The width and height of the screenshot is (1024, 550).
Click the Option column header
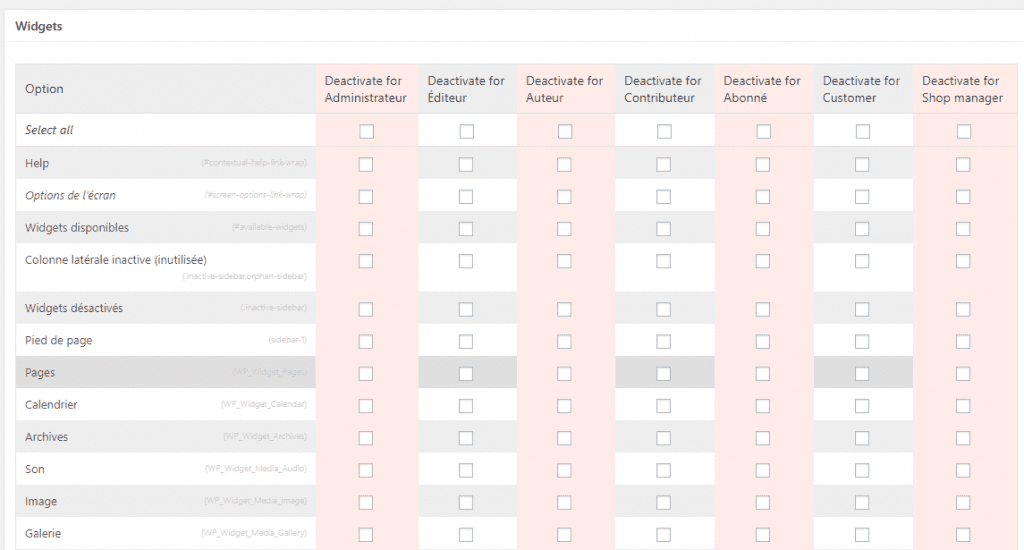point(44,89)
